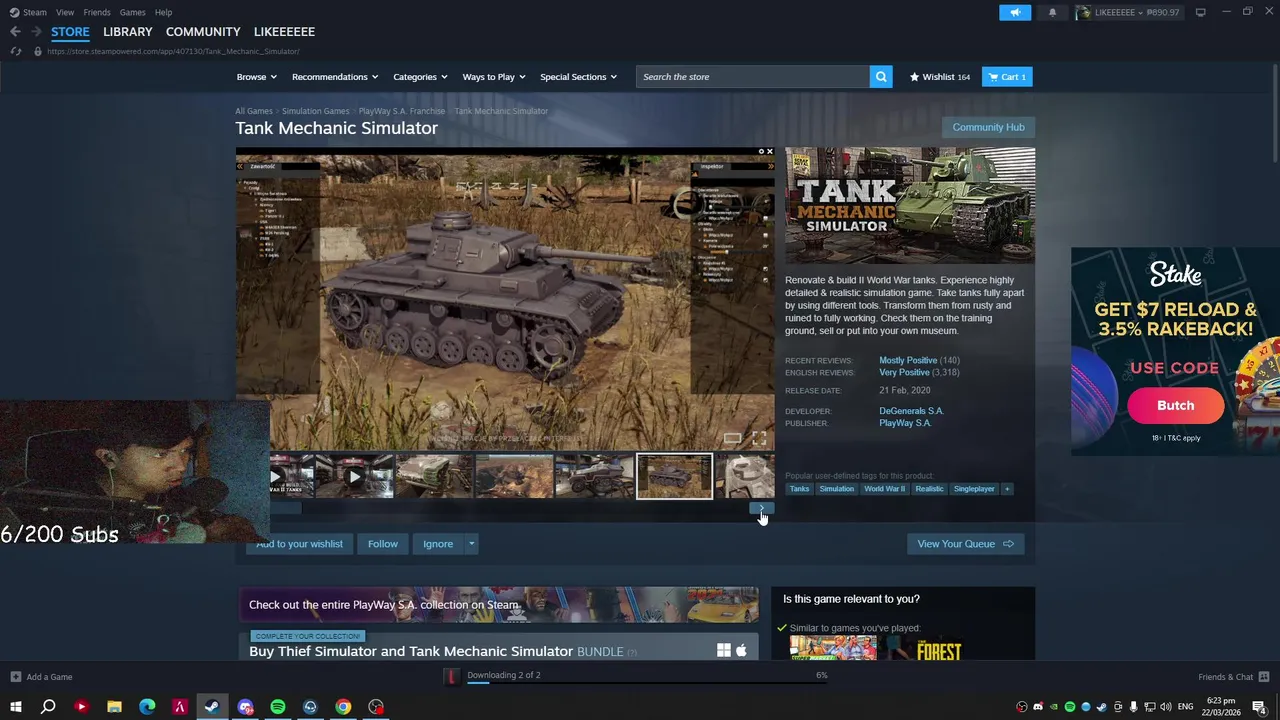Viewport: 1280px width, 720px height.
Task: Open the Help menu
Action: pos(164,12)
